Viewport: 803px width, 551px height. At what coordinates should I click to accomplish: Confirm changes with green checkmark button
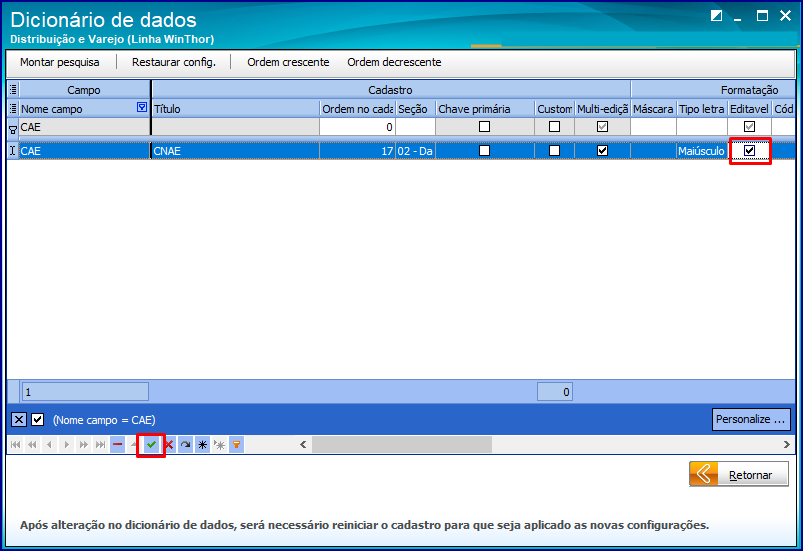click(x=151, y=444)
